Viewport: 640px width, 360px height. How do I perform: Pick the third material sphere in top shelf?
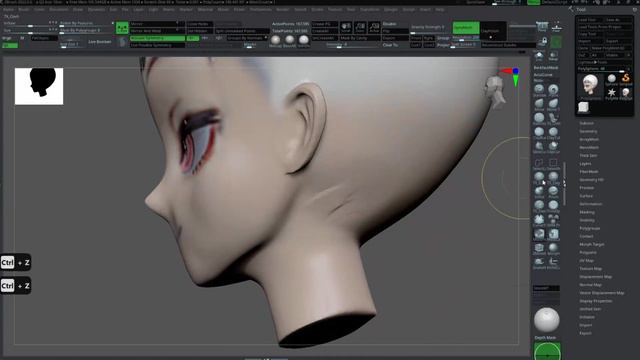tap(303, 40)
